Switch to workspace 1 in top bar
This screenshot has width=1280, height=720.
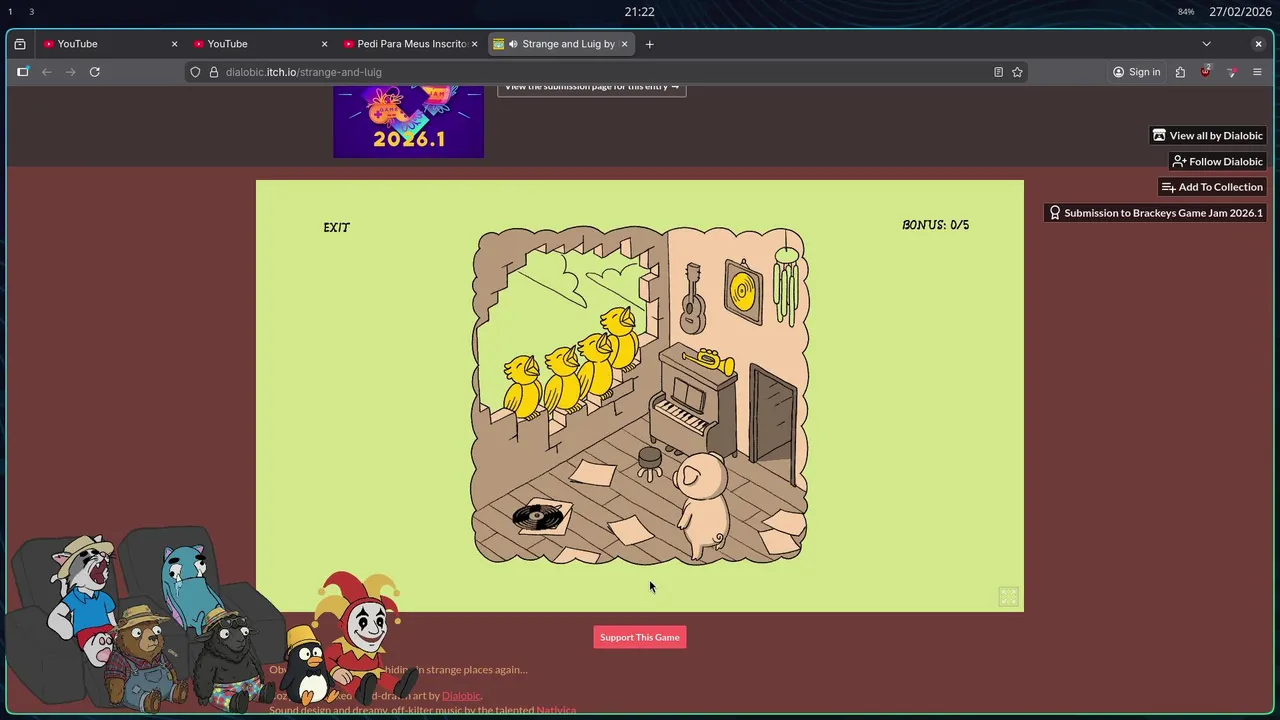pos(10,12)
